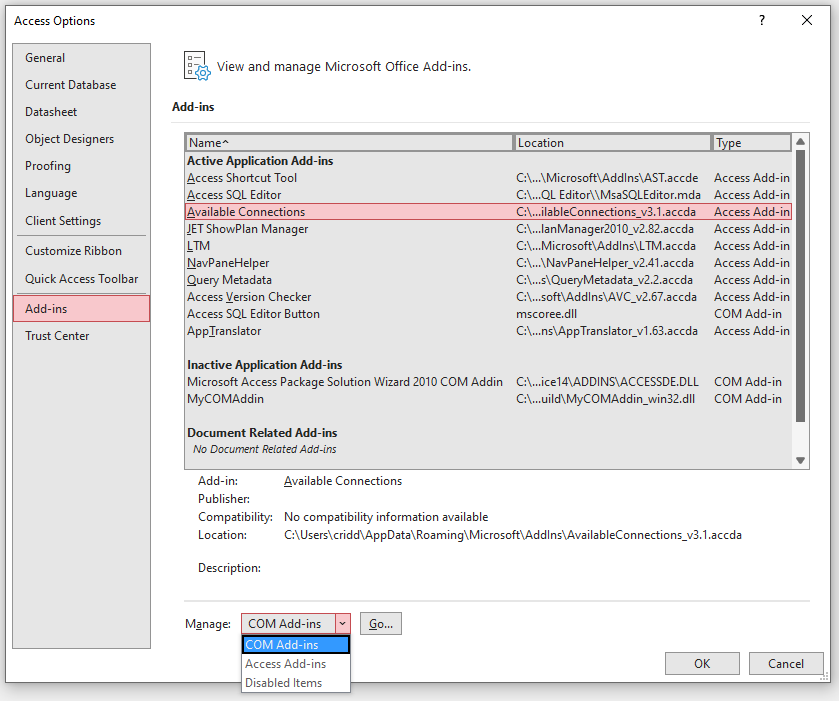
Task: Choose COM Add-ins in the dropdown list
Action: [296, 645]
